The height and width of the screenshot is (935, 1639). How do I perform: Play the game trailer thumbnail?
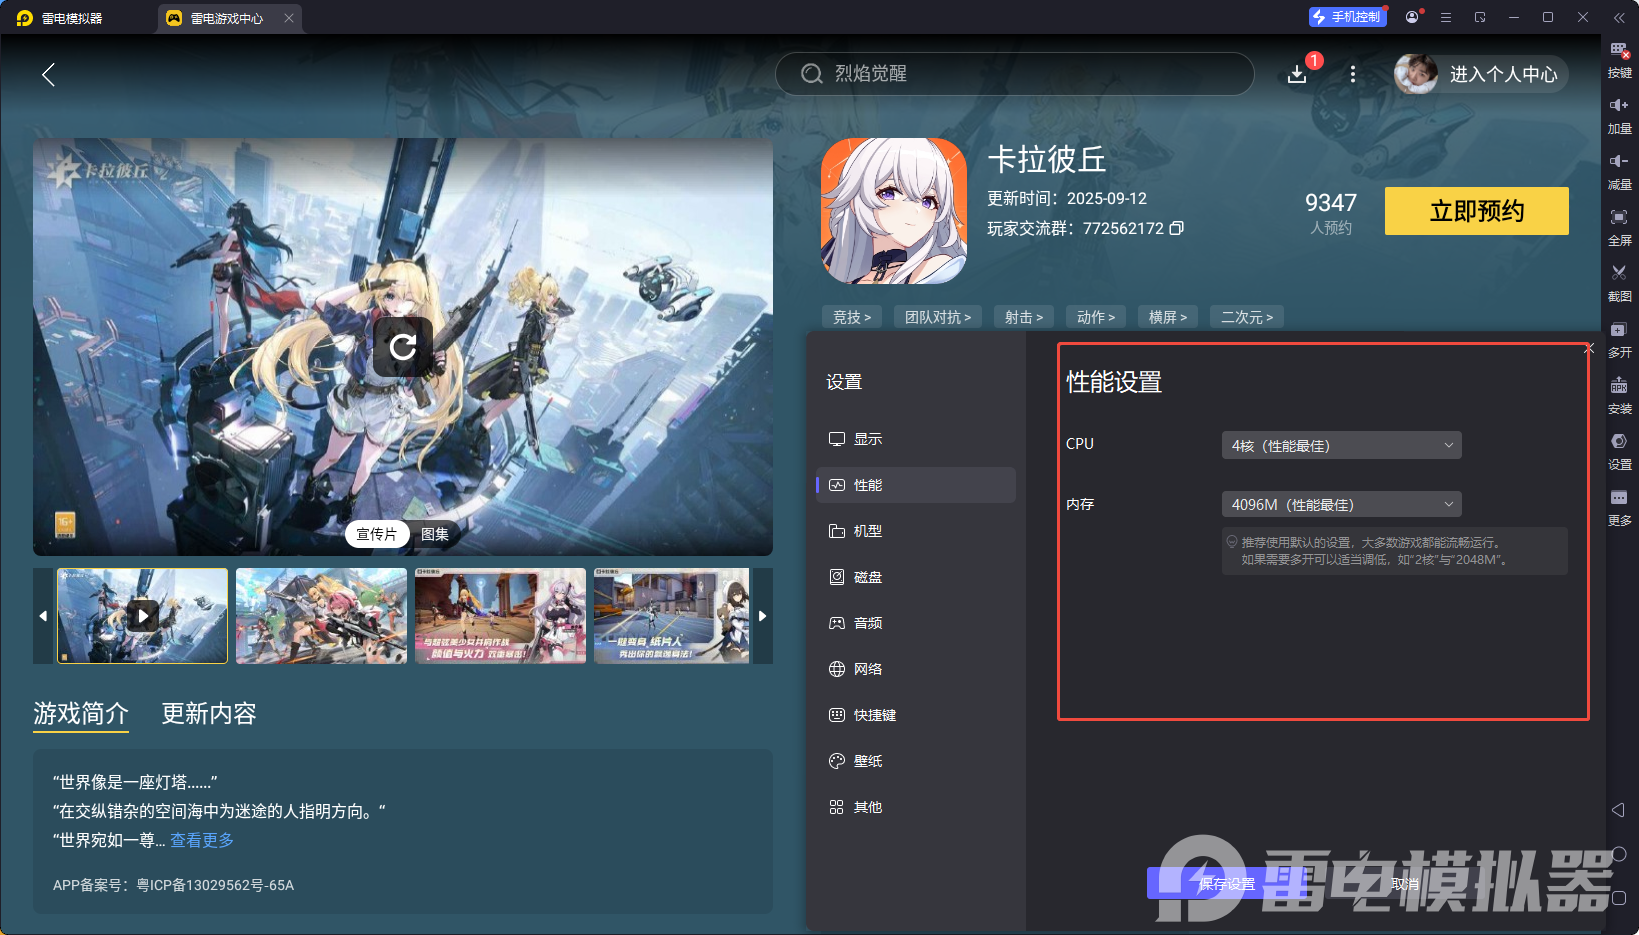(141, 616)
